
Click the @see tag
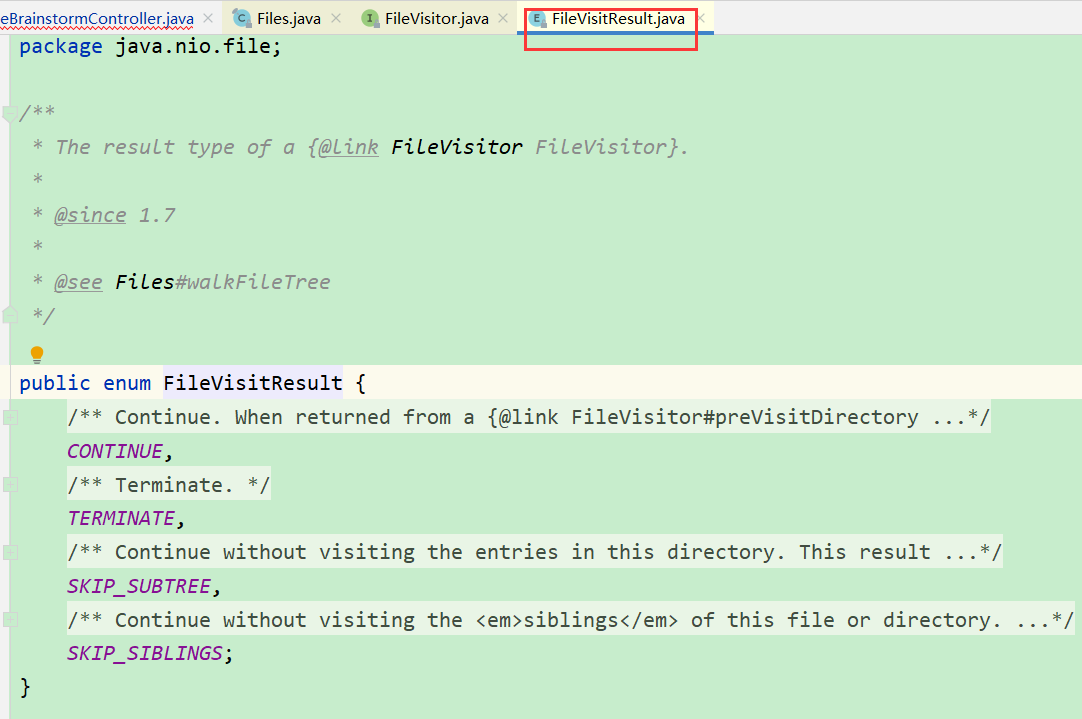79,282
